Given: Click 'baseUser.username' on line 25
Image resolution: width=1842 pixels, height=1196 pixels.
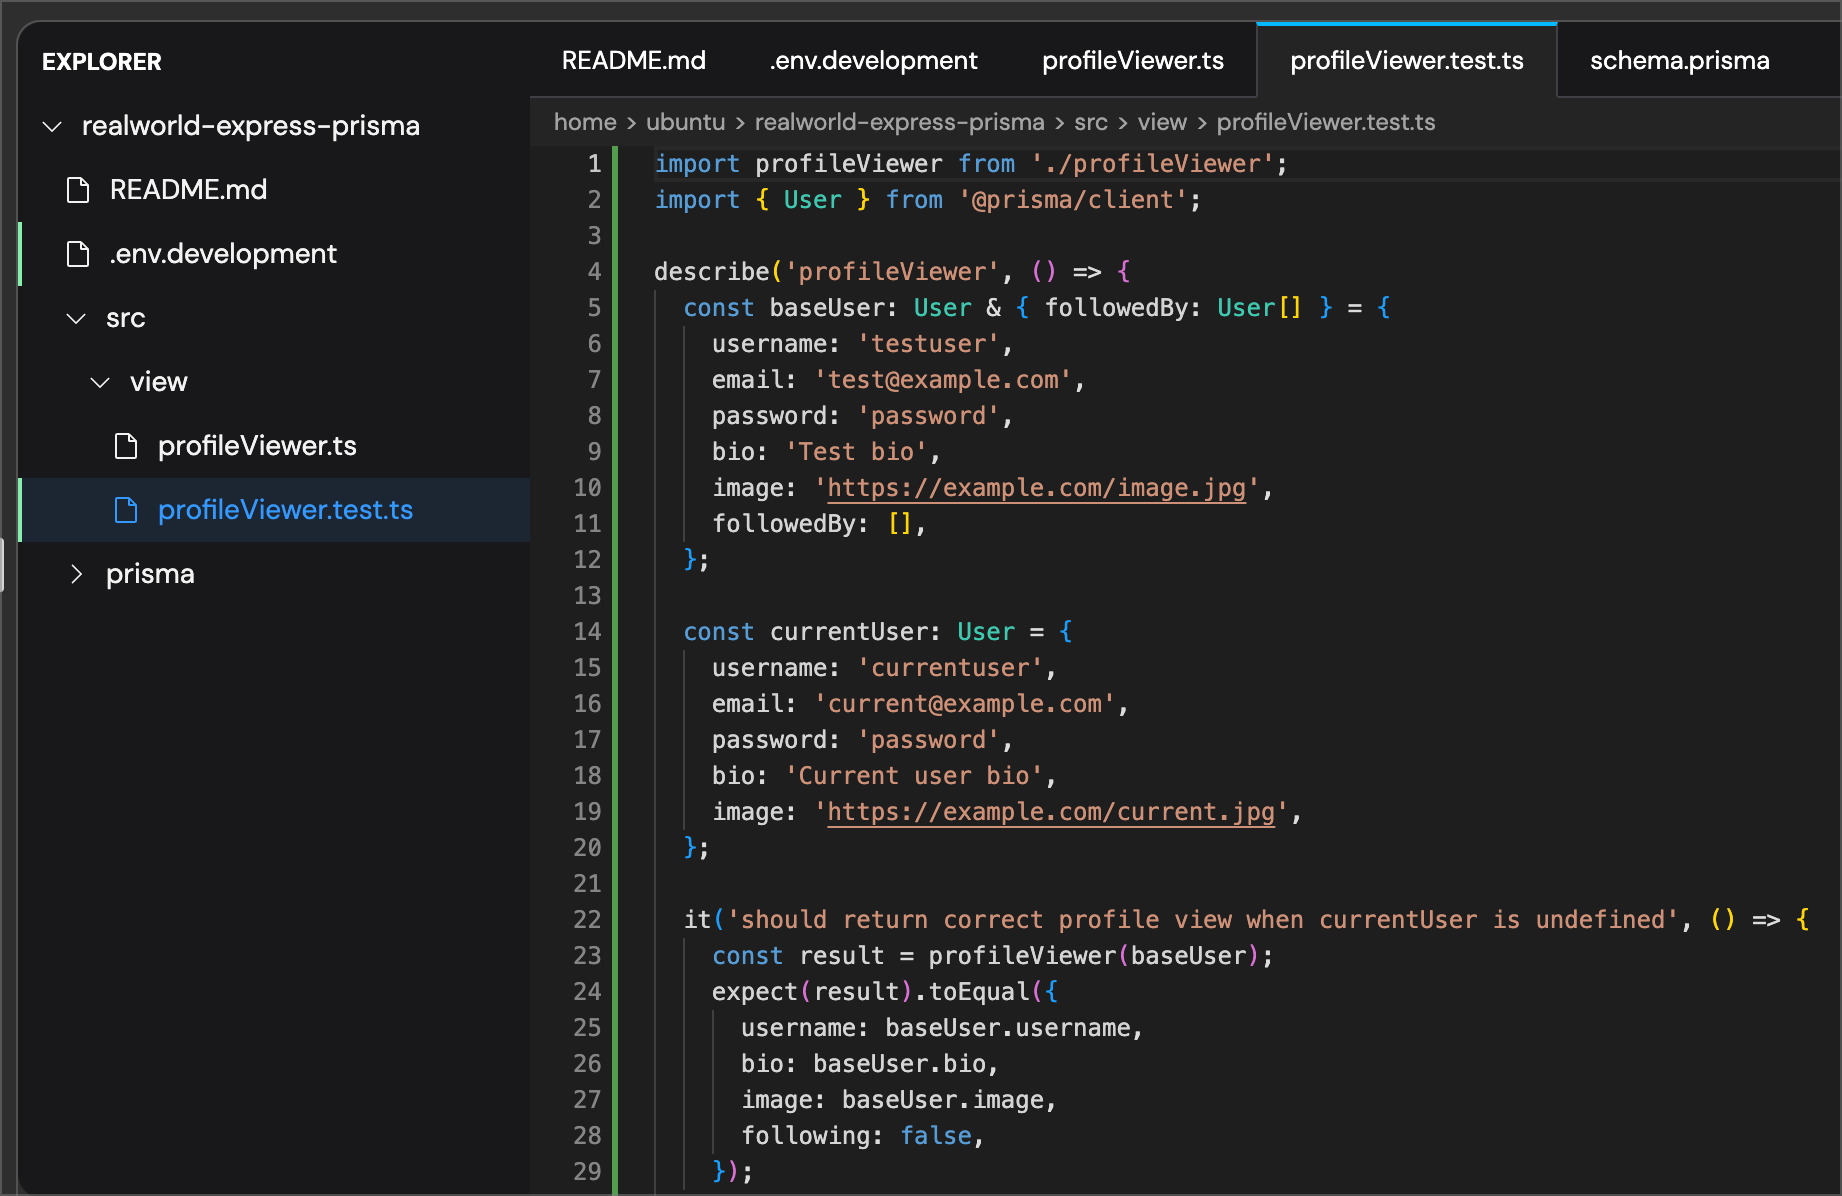Looking at the screenshot, I should pos(1008,1028).
